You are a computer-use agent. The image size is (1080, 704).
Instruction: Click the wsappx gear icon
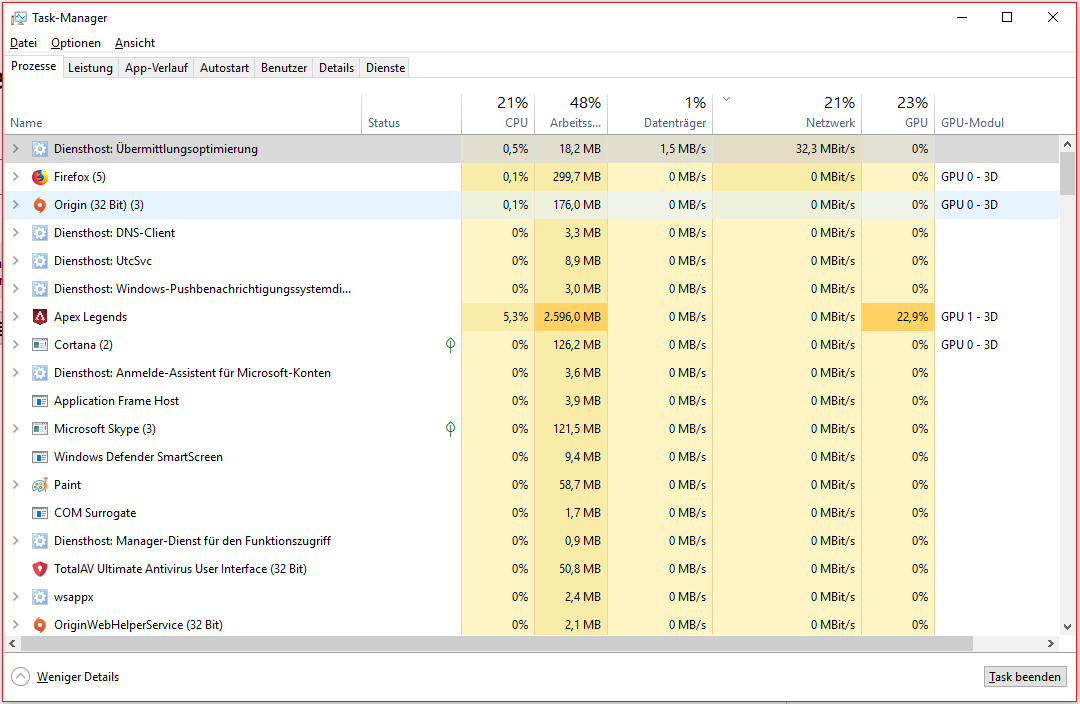tap(40, 597)
